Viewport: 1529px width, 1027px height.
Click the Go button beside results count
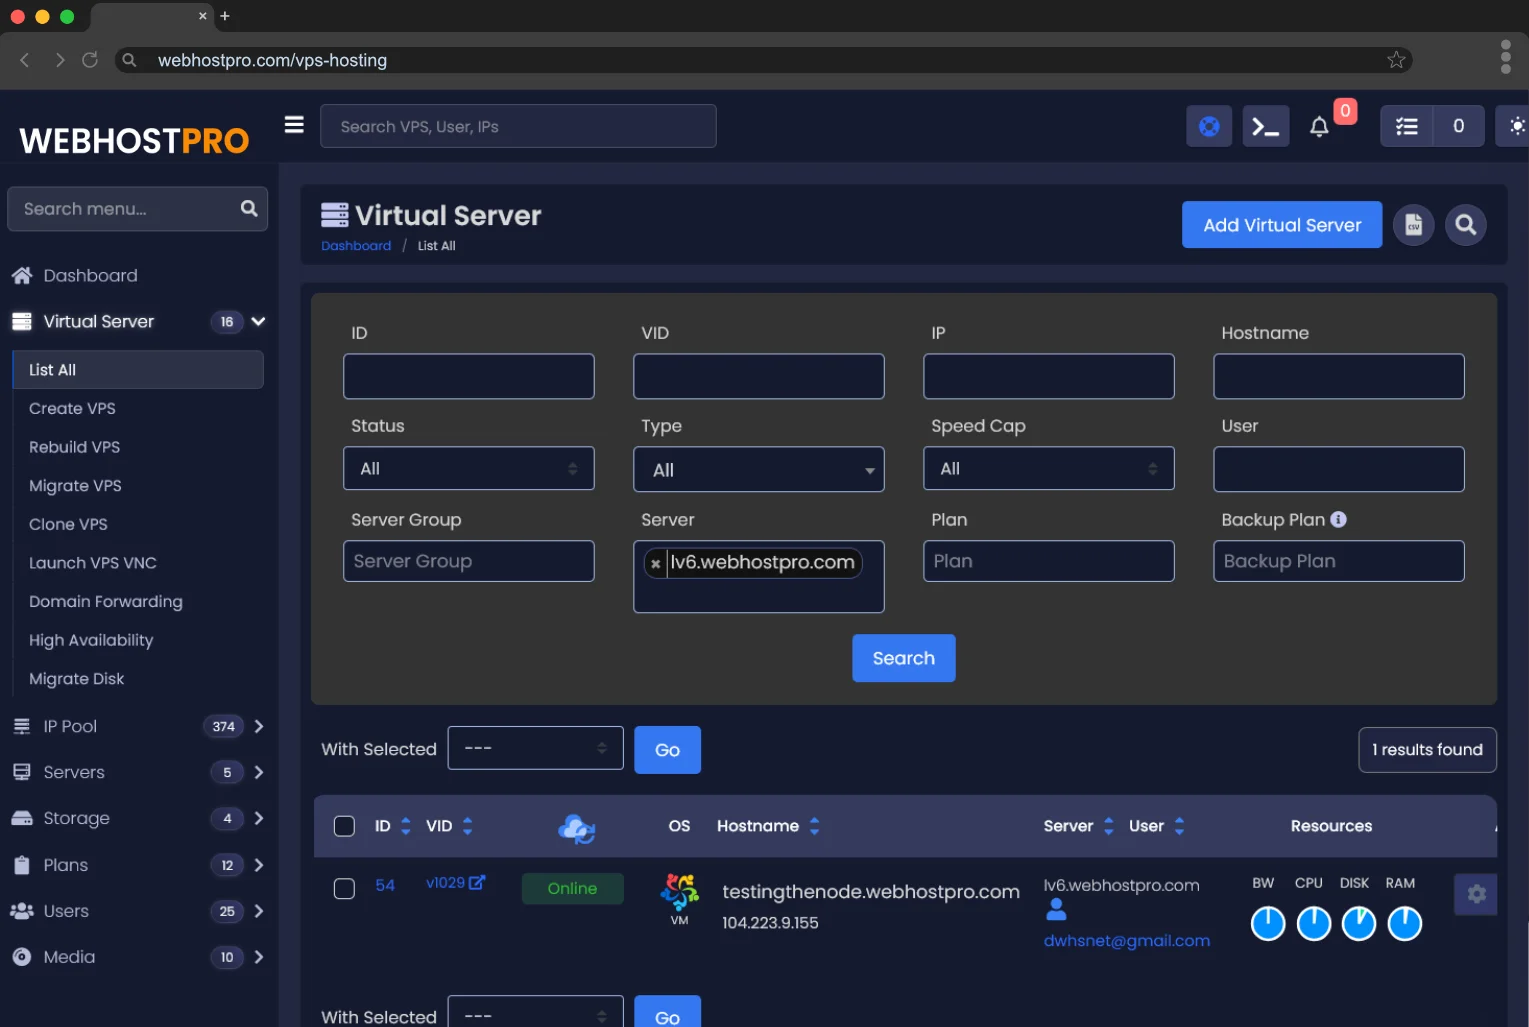tap(667, 750)
